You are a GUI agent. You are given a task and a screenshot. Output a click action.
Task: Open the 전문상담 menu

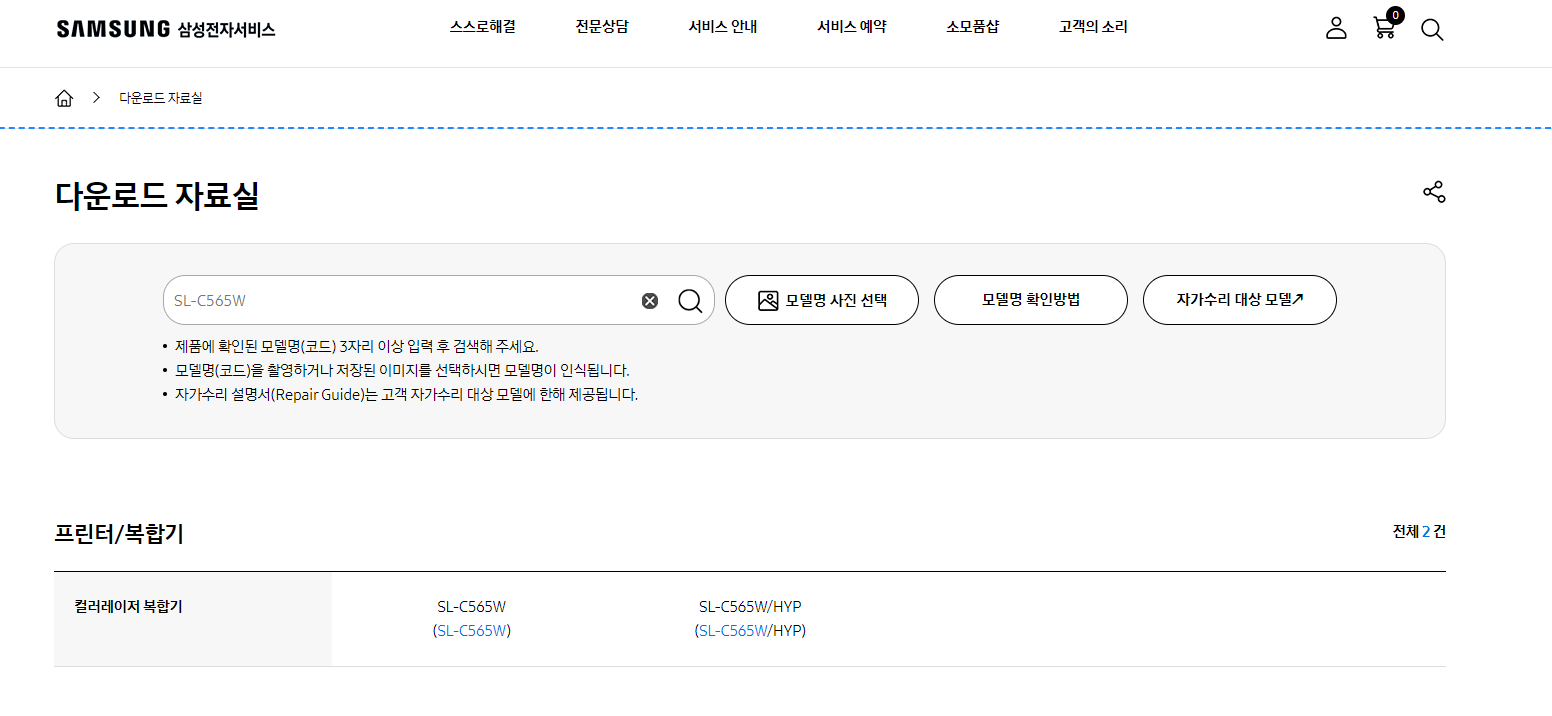pyautogui.click(x=602, y=27)
